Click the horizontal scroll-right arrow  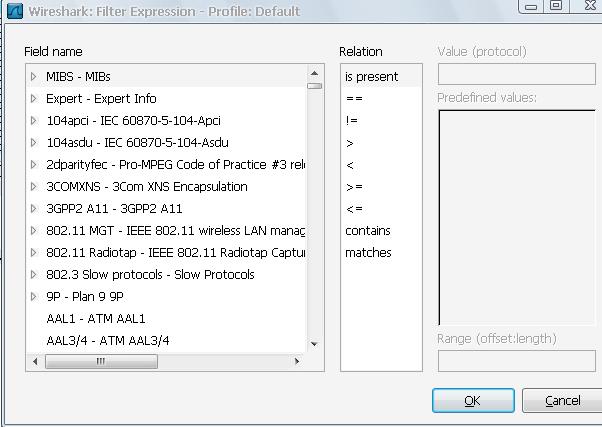tap(296, 361)
